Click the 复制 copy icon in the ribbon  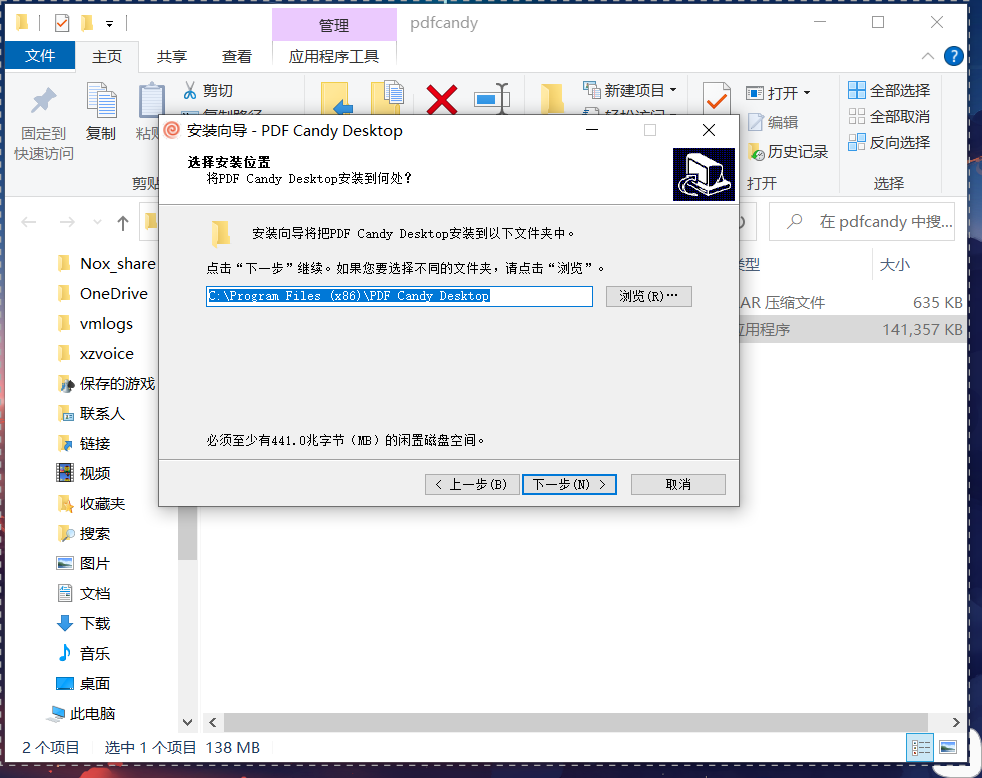[x=101, y=100]
